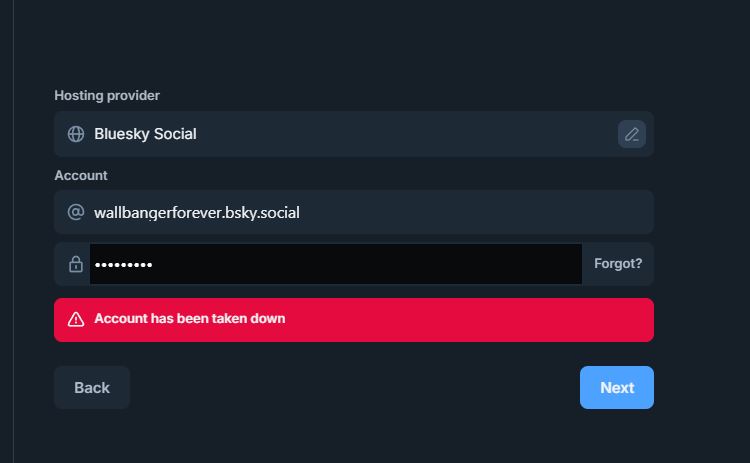Click the padlock icon in password field
Screen dimensions: 750x463
75,264
